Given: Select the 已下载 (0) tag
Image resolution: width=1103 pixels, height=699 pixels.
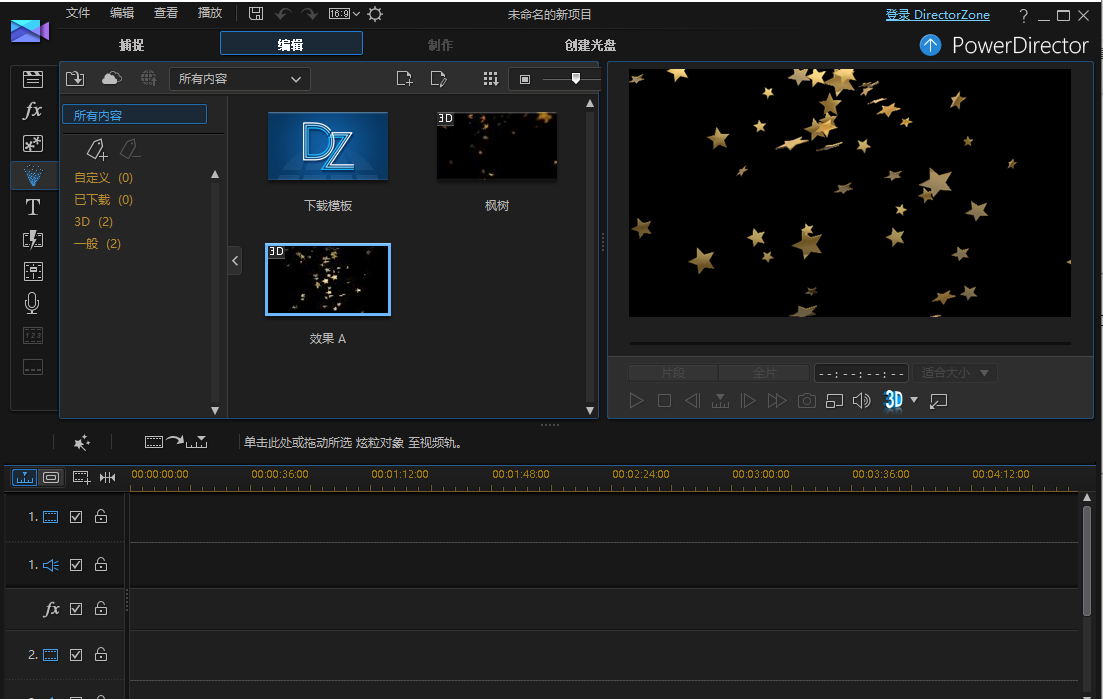Looking at the screenshot, I should (x=103, y=200).
